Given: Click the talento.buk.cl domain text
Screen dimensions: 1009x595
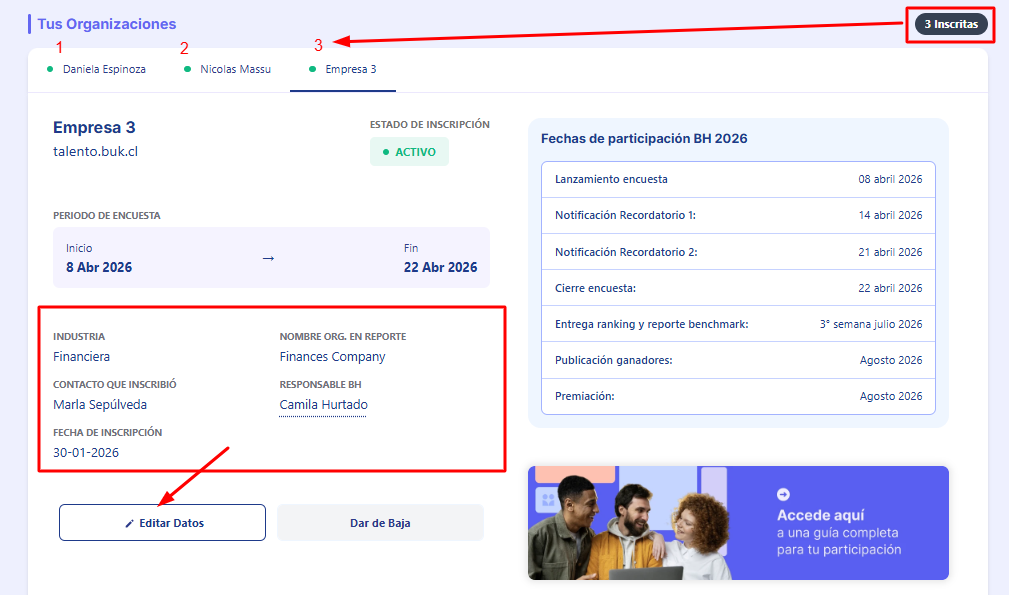Looking at the screenshot, I should point(94,151).
